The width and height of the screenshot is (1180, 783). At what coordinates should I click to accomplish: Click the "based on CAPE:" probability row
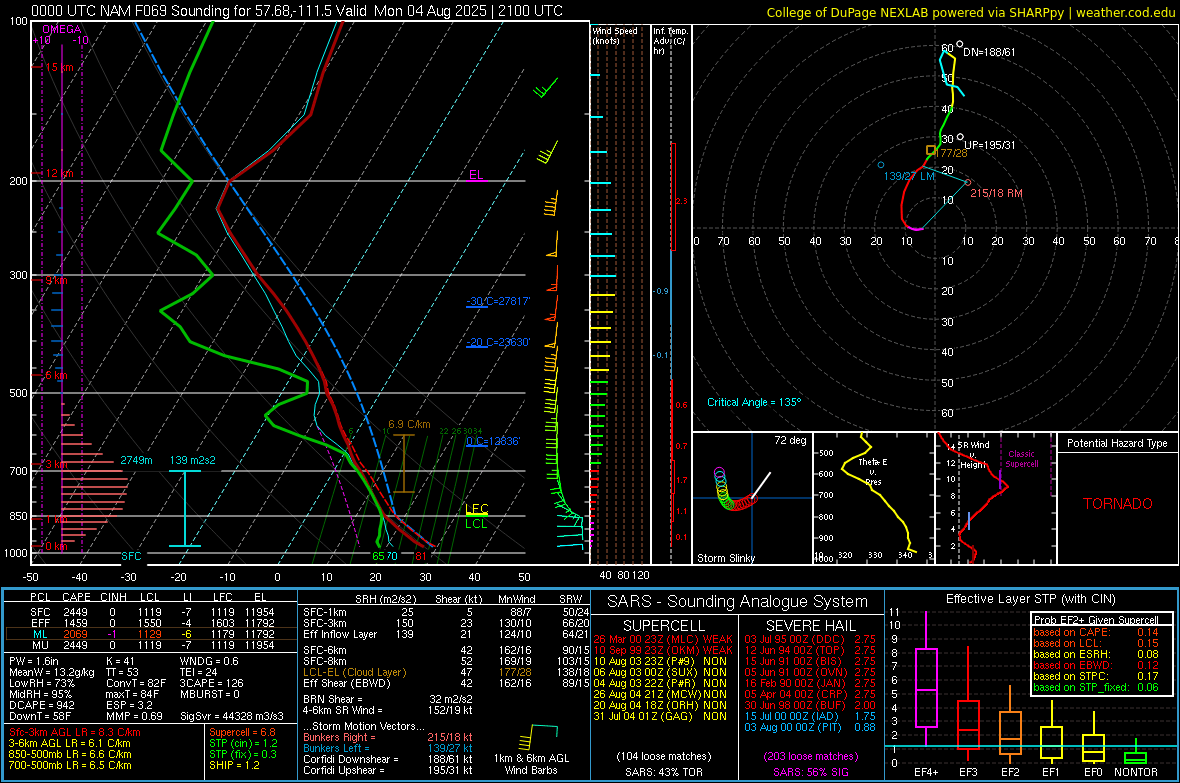pyautogui.click(x=1096, y=632)
